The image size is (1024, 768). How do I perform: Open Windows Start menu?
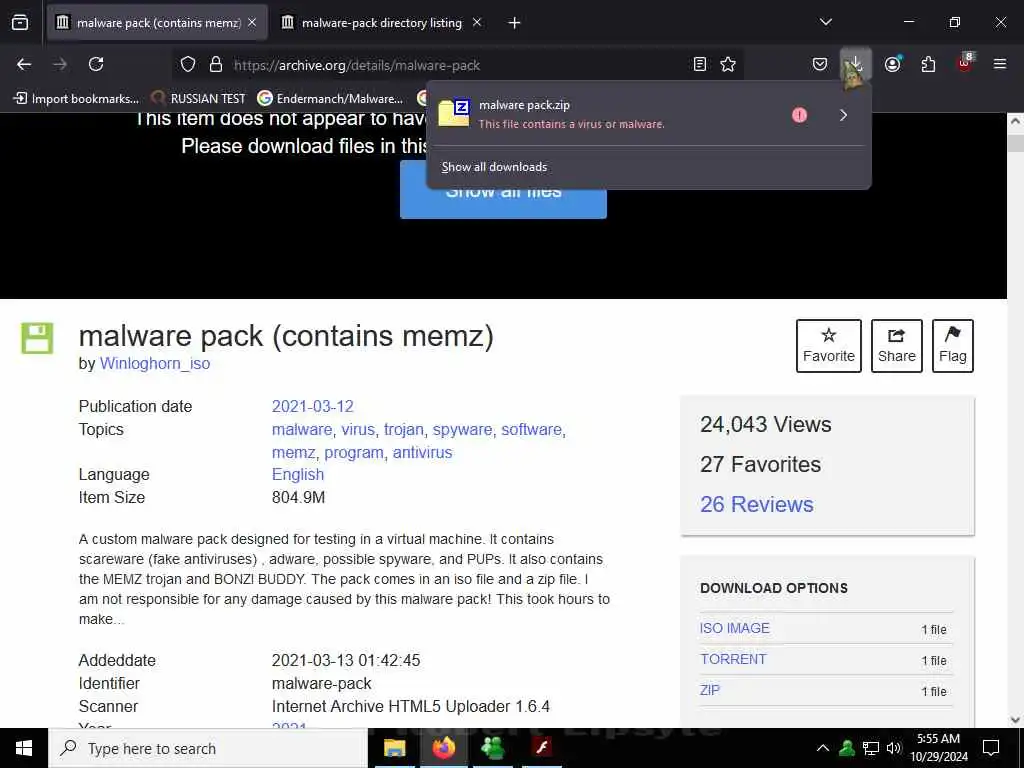pos(24,748)
